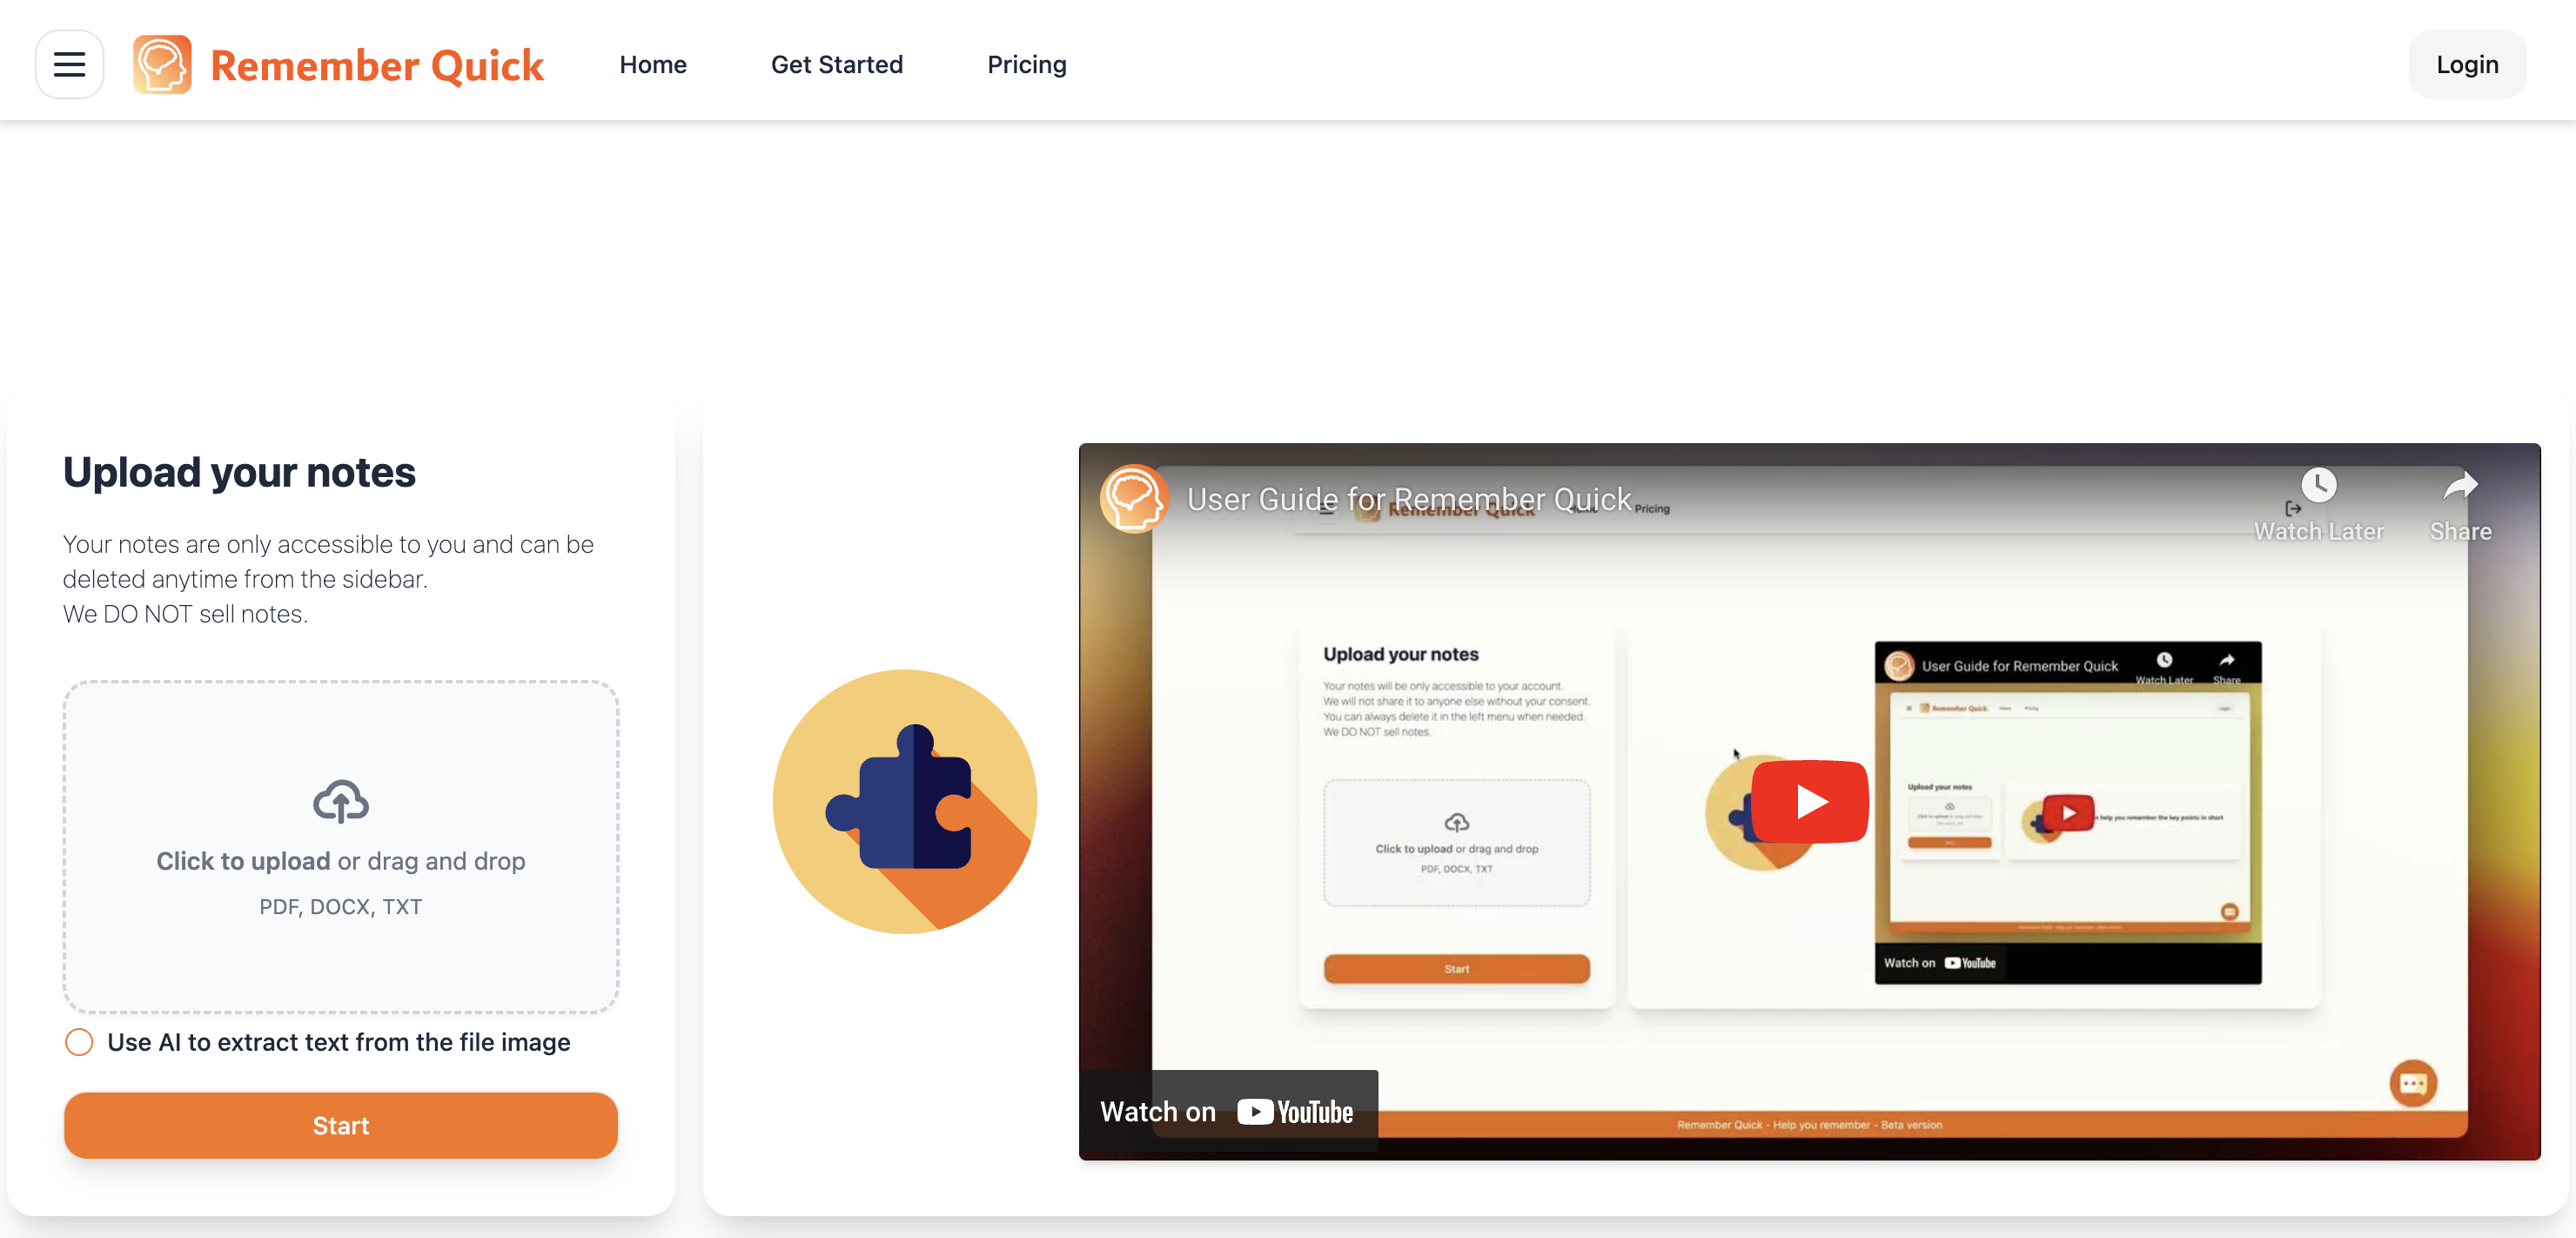Enable AI text extraction from file image

79,1042
